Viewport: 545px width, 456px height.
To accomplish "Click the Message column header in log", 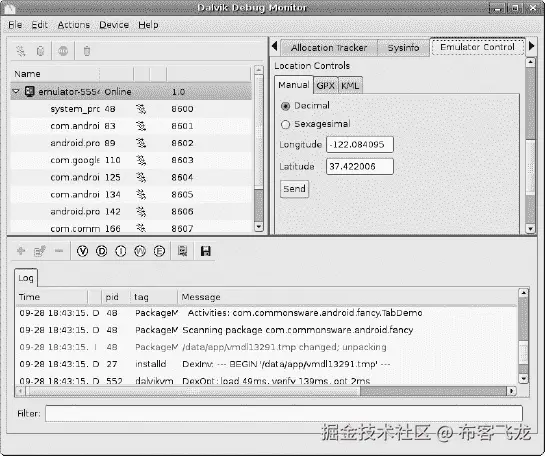I will (x=348, y=297).
